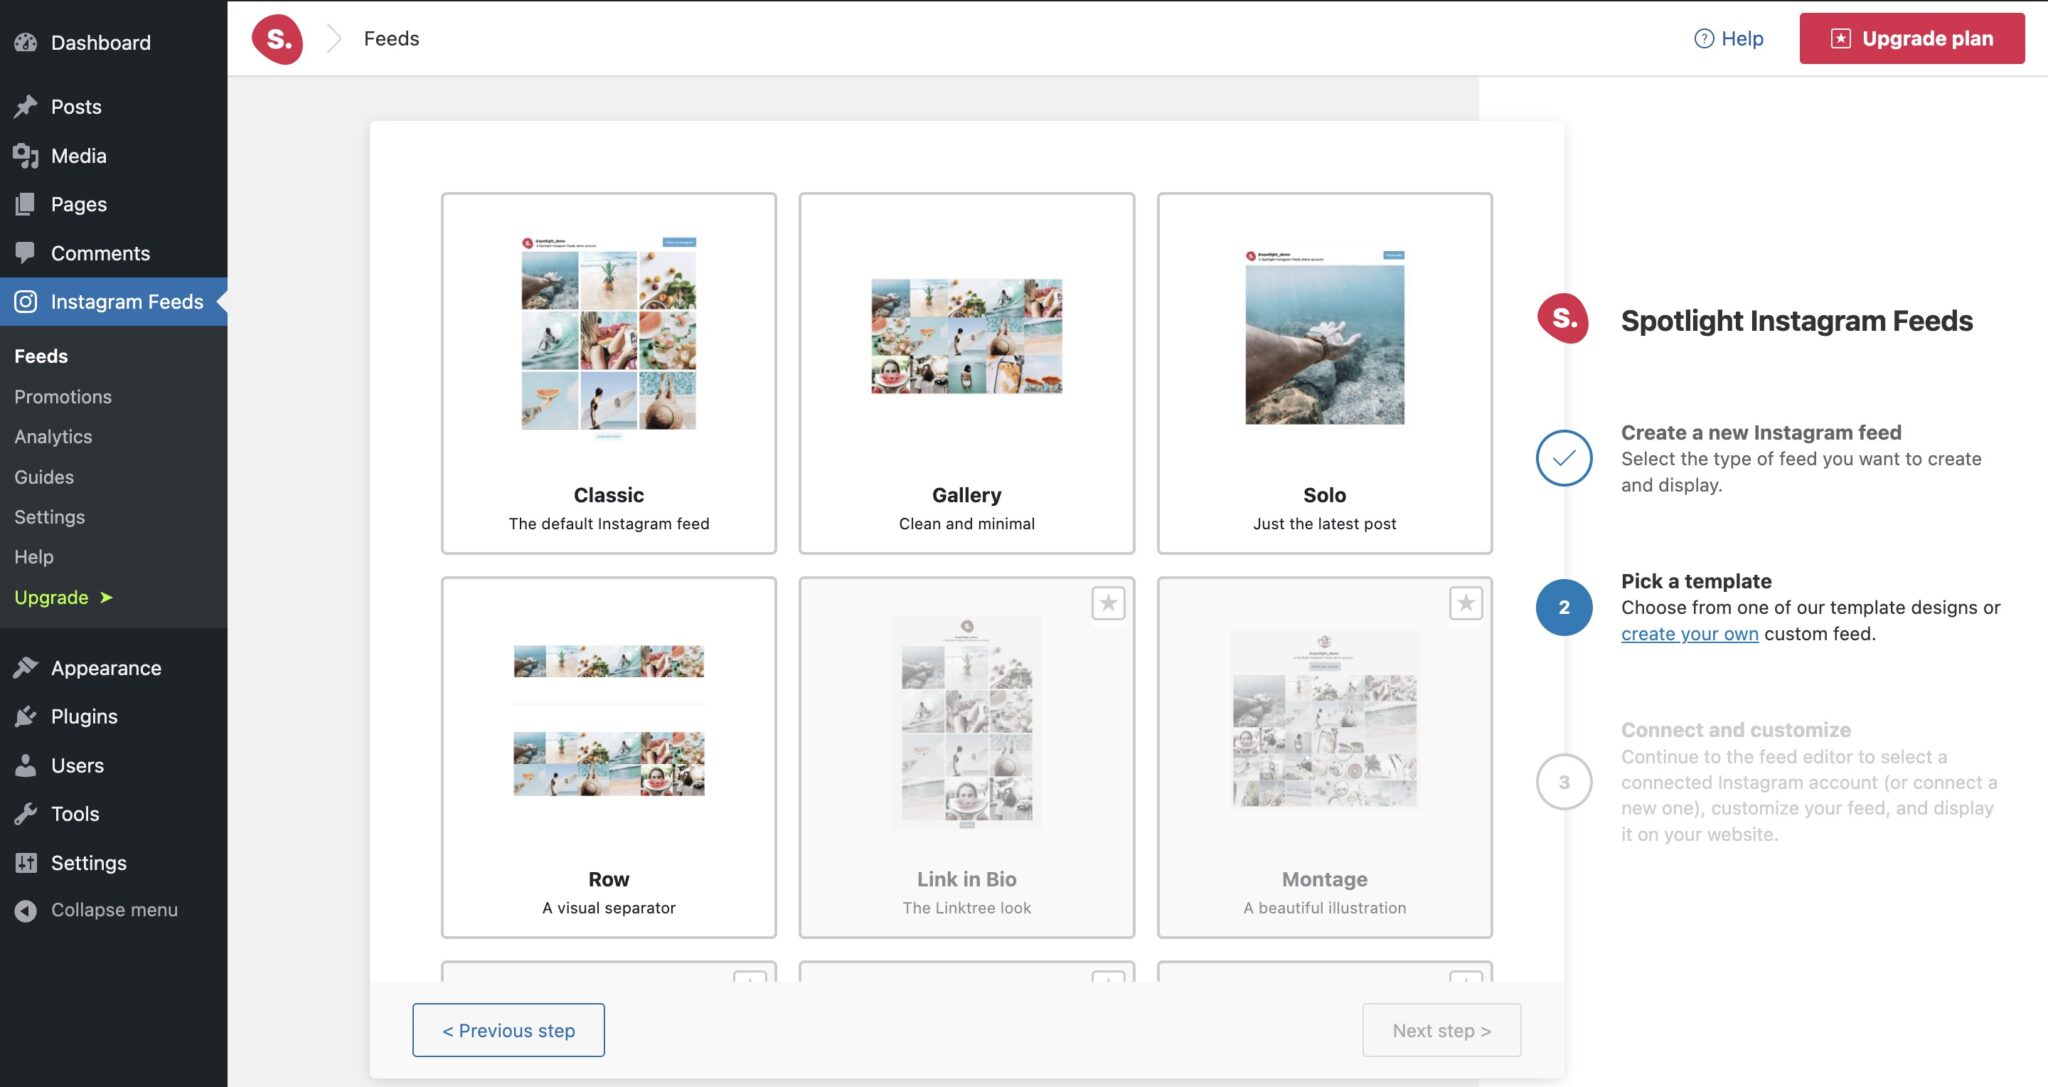Pick the Solo template preview image
The height and width of the screenshot is (1087, 2048).
click(1325, 337)
